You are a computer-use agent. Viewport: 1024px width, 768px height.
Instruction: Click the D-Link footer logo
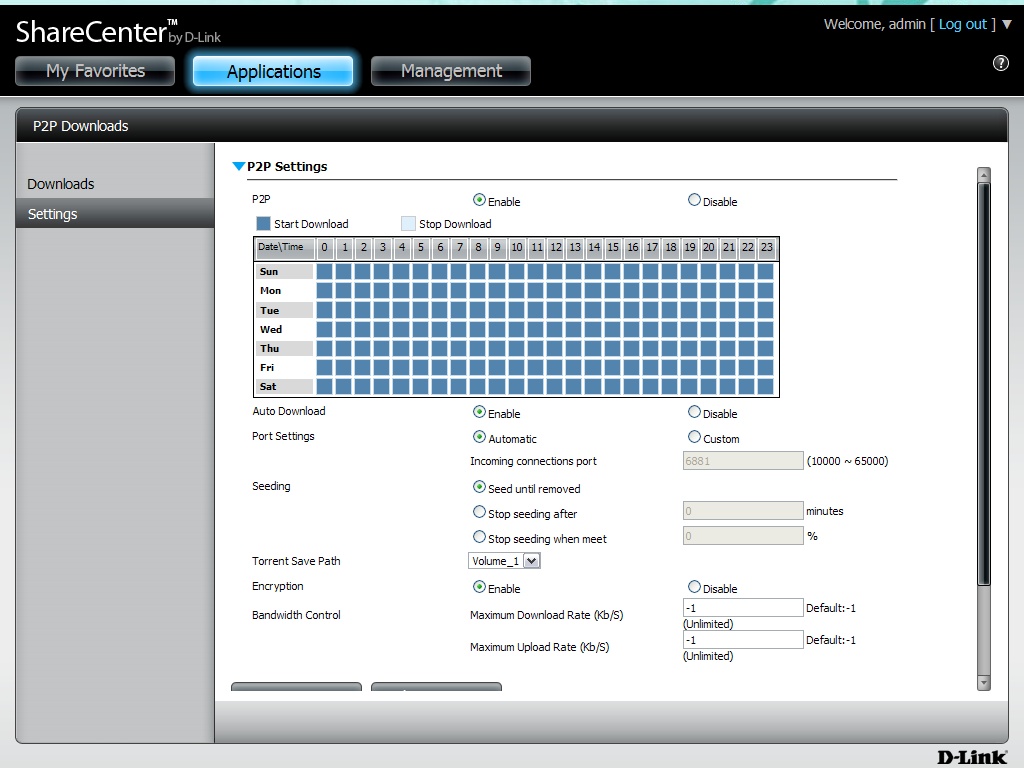972,757
